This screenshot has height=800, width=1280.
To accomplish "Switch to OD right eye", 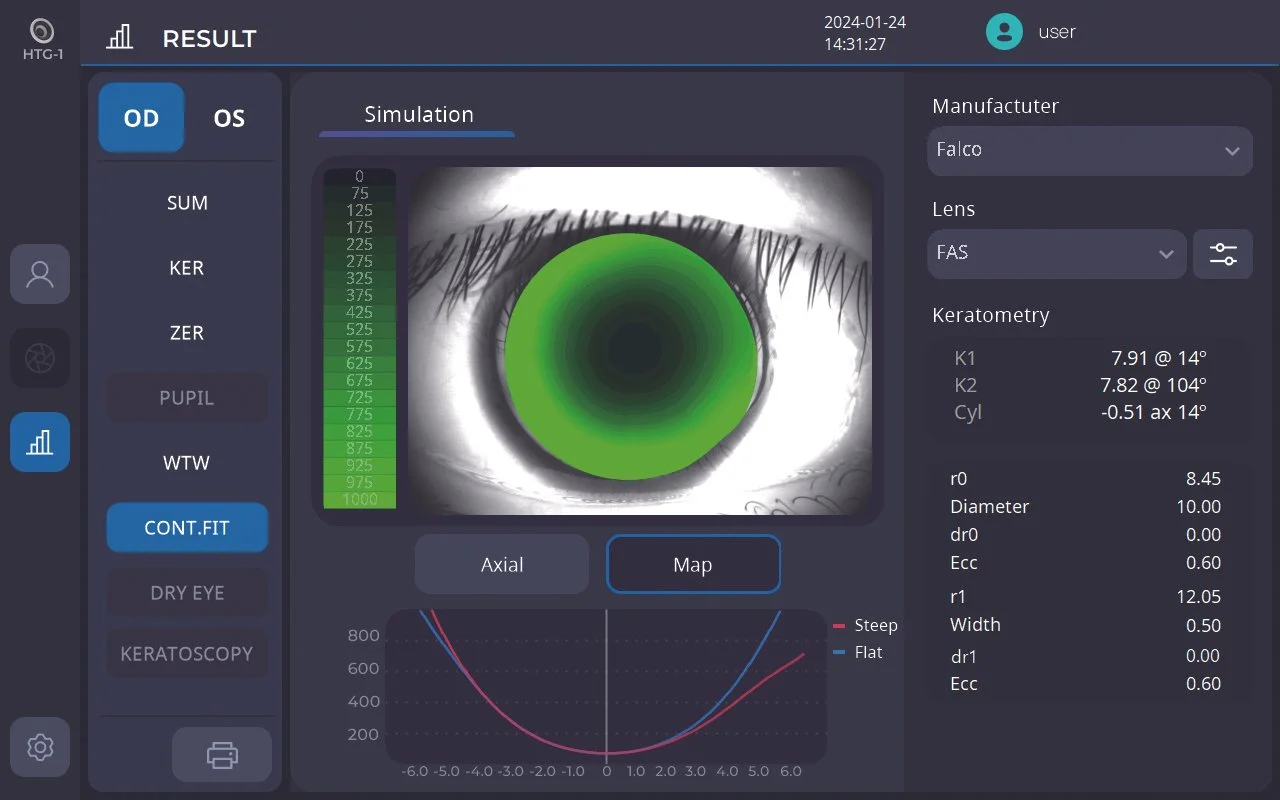I will click(141, 118).
